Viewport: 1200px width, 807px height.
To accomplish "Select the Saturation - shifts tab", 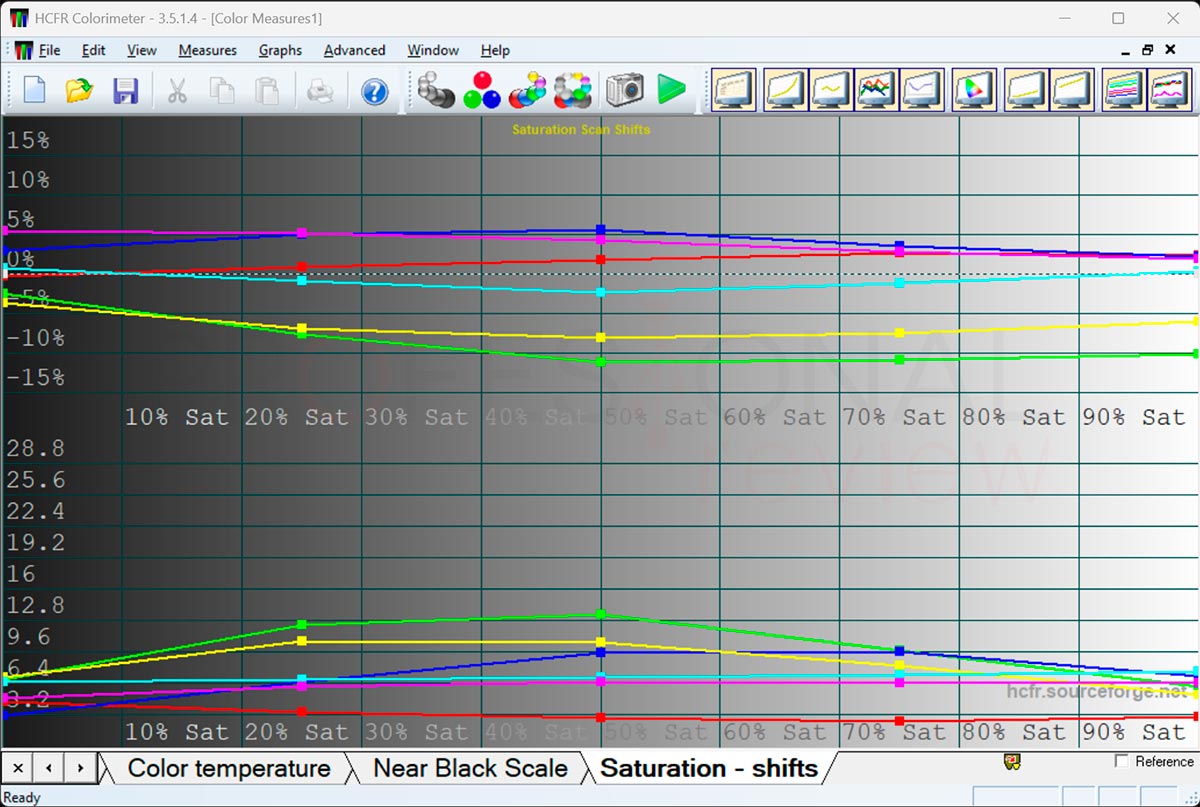I will click(709, 768).
